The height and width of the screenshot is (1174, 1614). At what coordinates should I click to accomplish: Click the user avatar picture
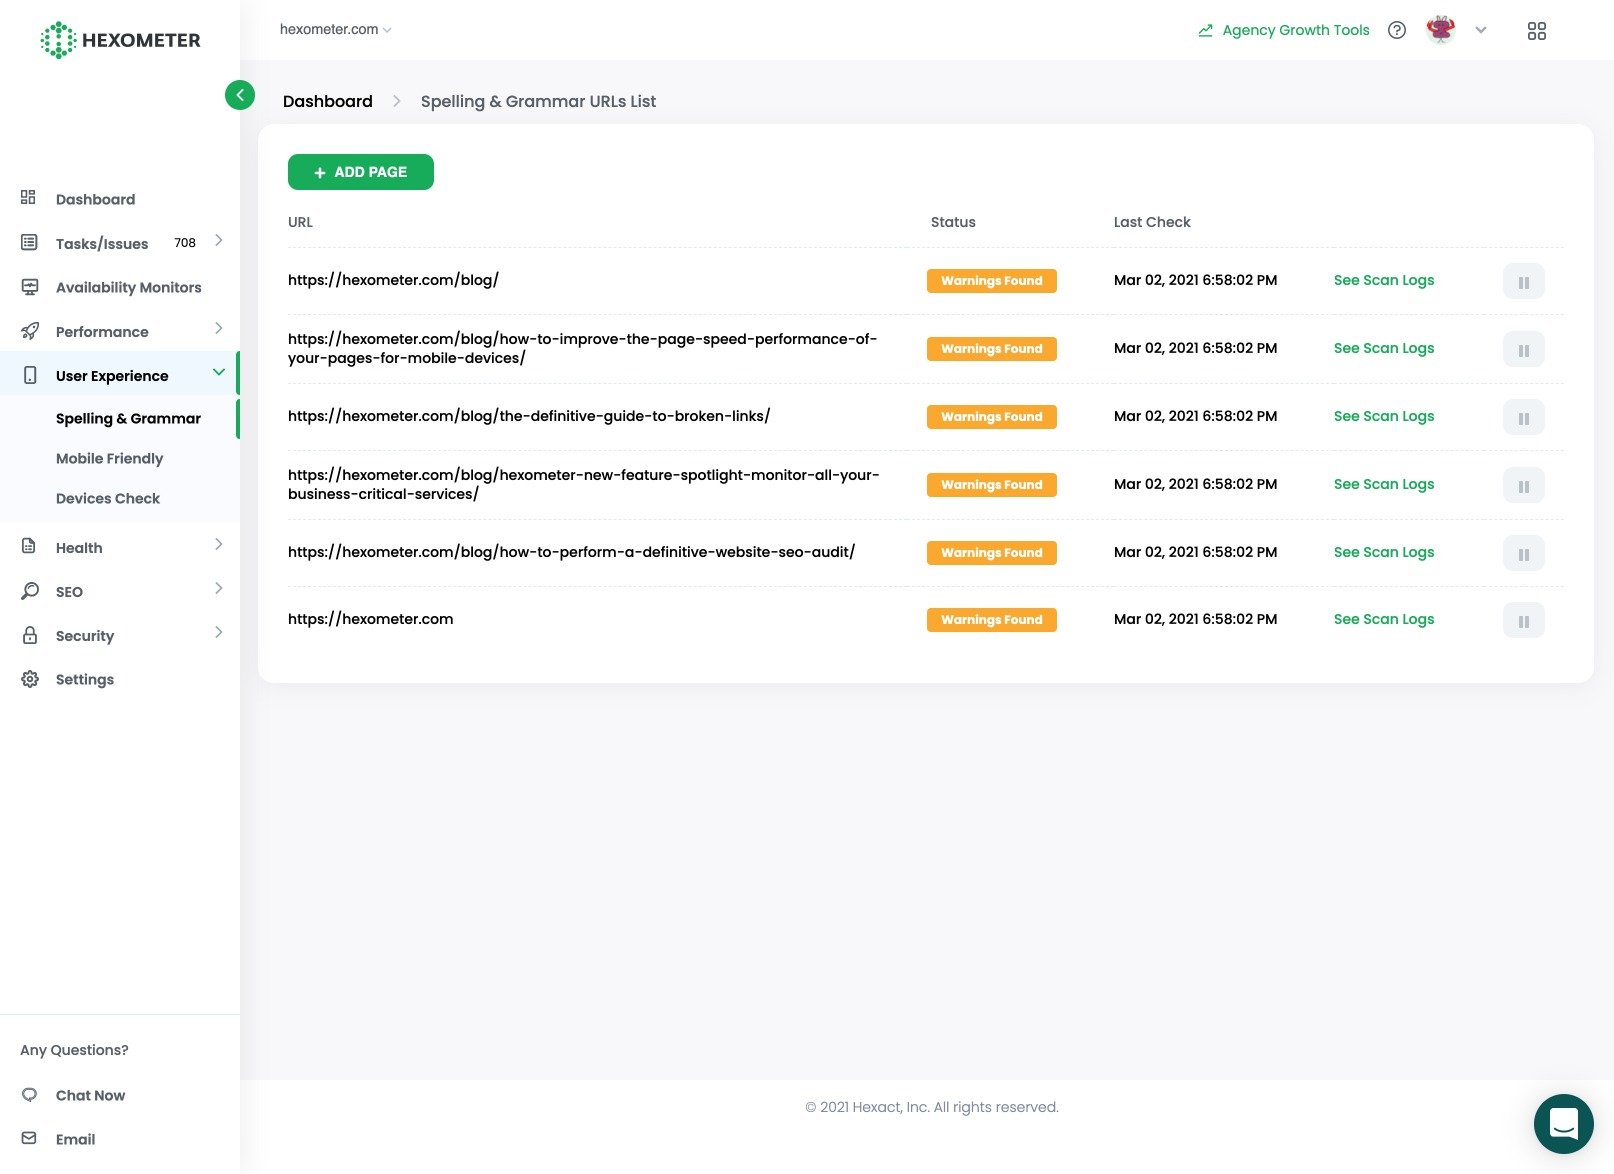point(1441,30)
